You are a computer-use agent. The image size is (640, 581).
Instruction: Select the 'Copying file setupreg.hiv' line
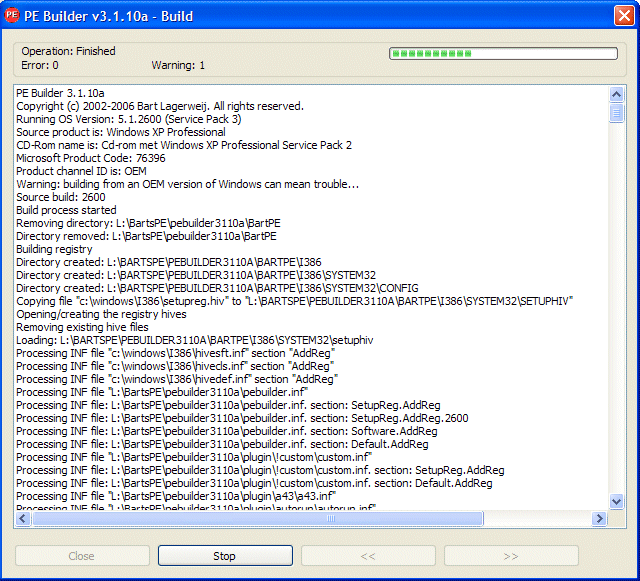(x=295, y=301)
